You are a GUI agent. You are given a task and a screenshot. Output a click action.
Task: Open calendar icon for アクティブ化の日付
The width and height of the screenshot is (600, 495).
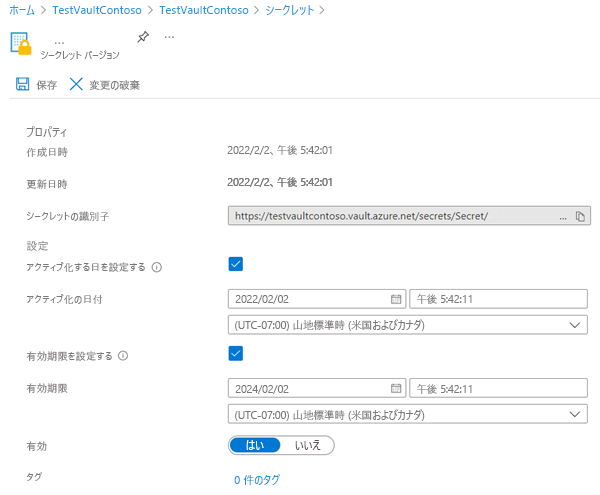pos(396,299)
